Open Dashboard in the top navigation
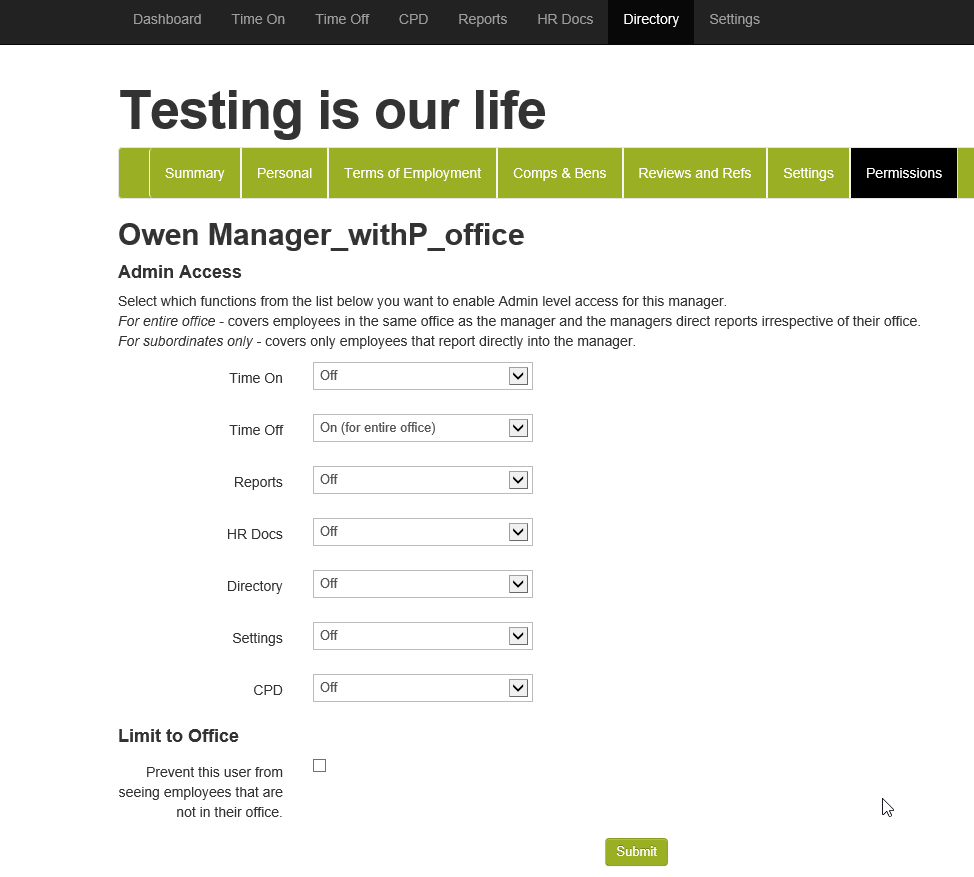Viewport: 974px width, 877px height. 167,19
